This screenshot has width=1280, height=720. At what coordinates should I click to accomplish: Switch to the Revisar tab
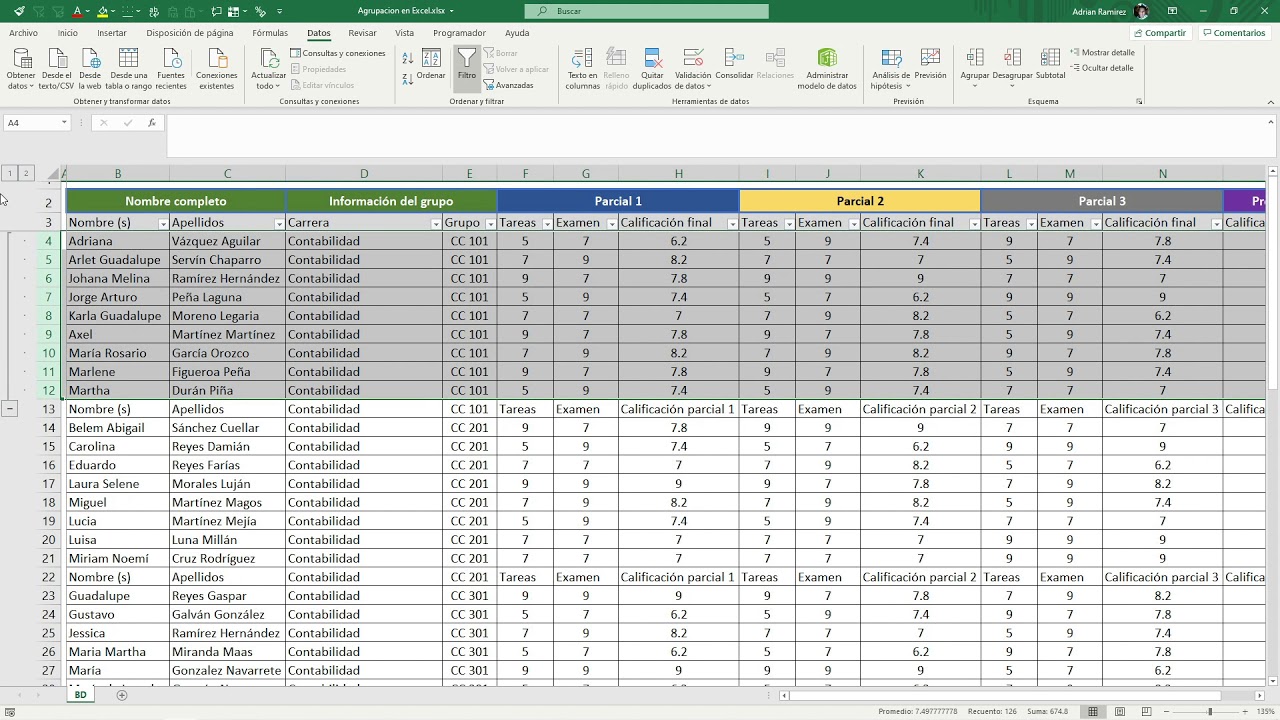pos(362,33)
